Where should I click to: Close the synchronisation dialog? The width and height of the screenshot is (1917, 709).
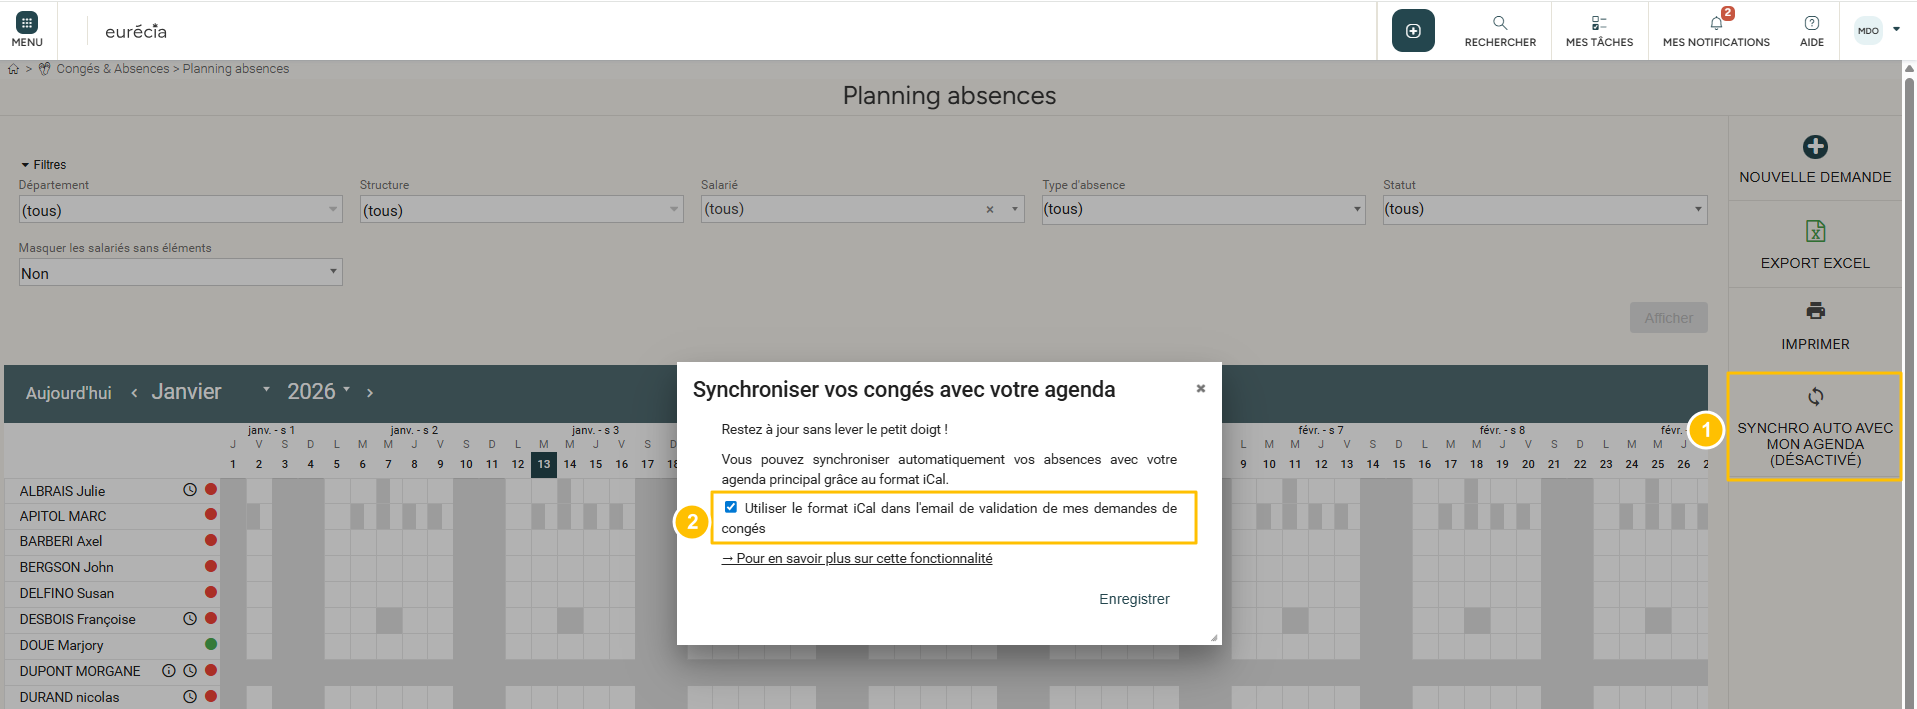click(x=1200, y=389)
